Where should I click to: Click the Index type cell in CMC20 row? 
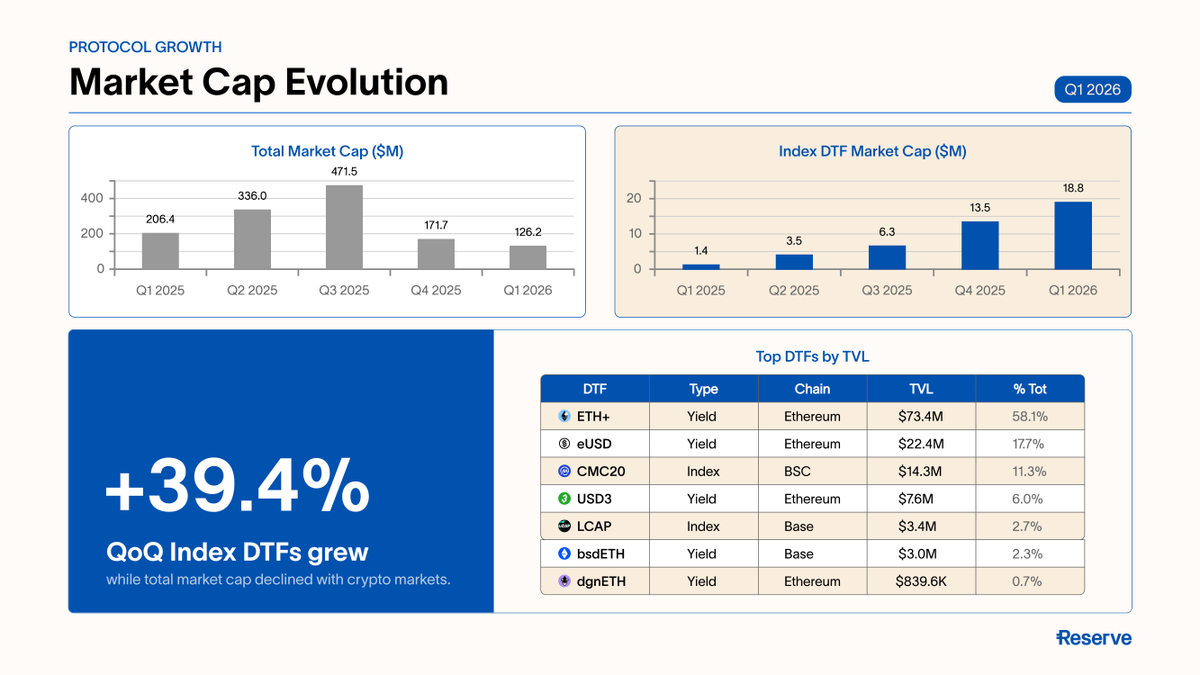704,471
